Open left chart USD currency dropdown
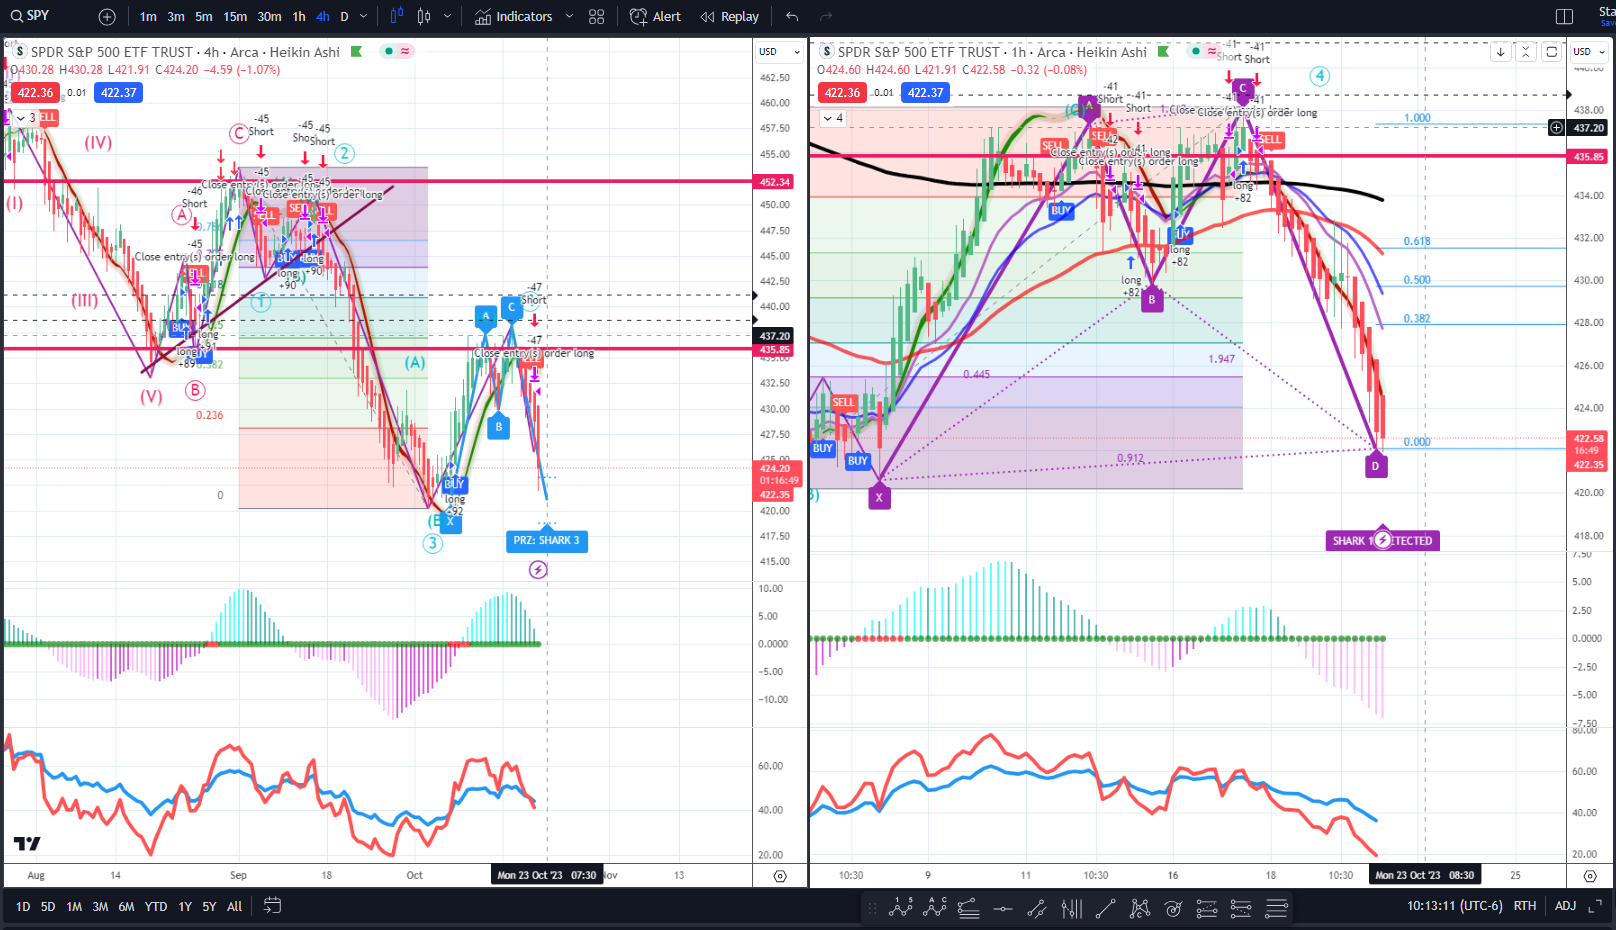Image resolution: width=1616 pixels, height=930 pixels. [x=780, y=52]
